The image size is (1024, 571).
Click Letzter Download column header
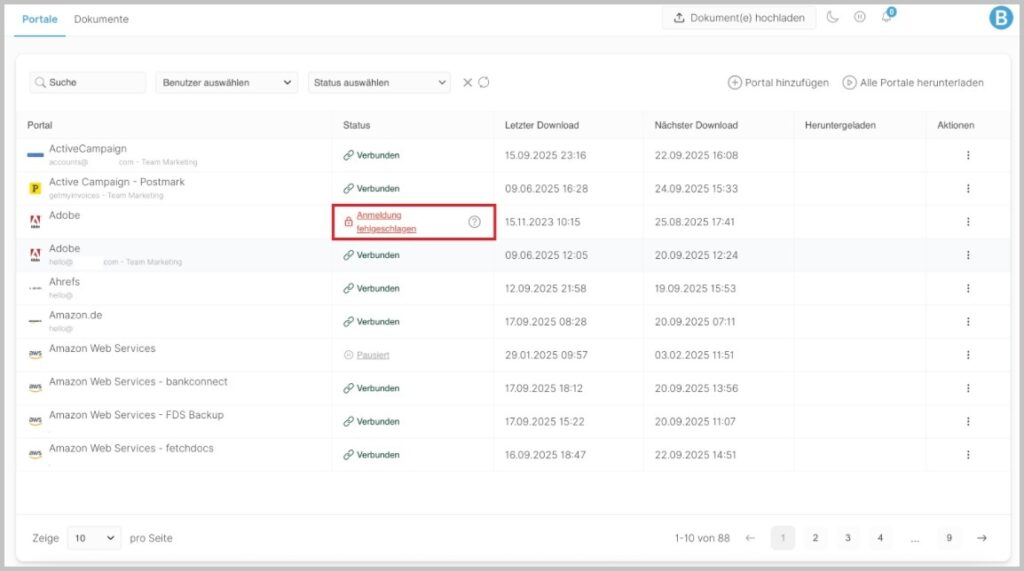point(541,125)
